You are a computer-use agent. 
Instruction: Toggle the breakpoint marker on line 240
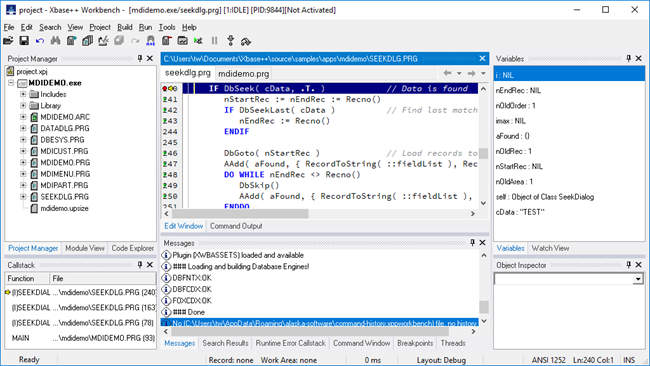click(x=165, y=88)
